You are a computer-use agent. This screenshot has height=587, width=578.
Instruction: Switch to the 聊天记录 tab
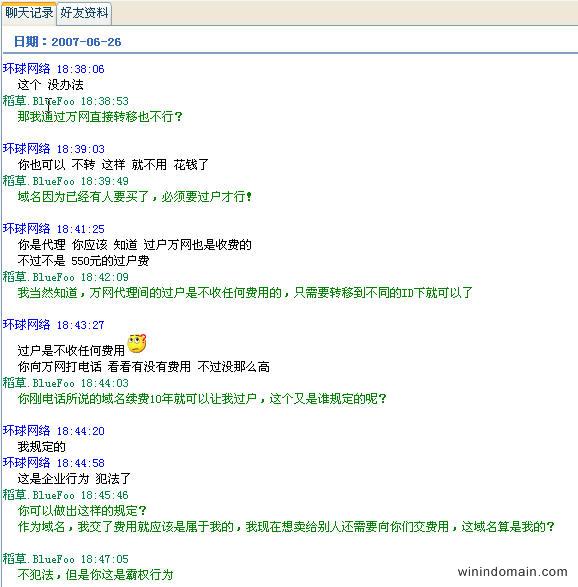[x=29, y=13]
